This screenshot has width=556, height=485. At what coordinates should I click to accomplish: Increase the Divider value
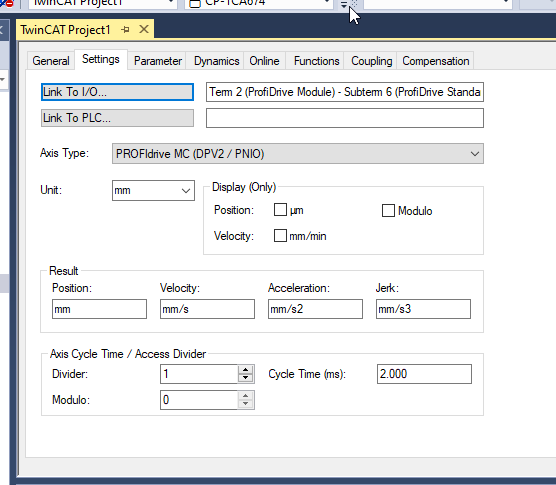pos(246,370)
